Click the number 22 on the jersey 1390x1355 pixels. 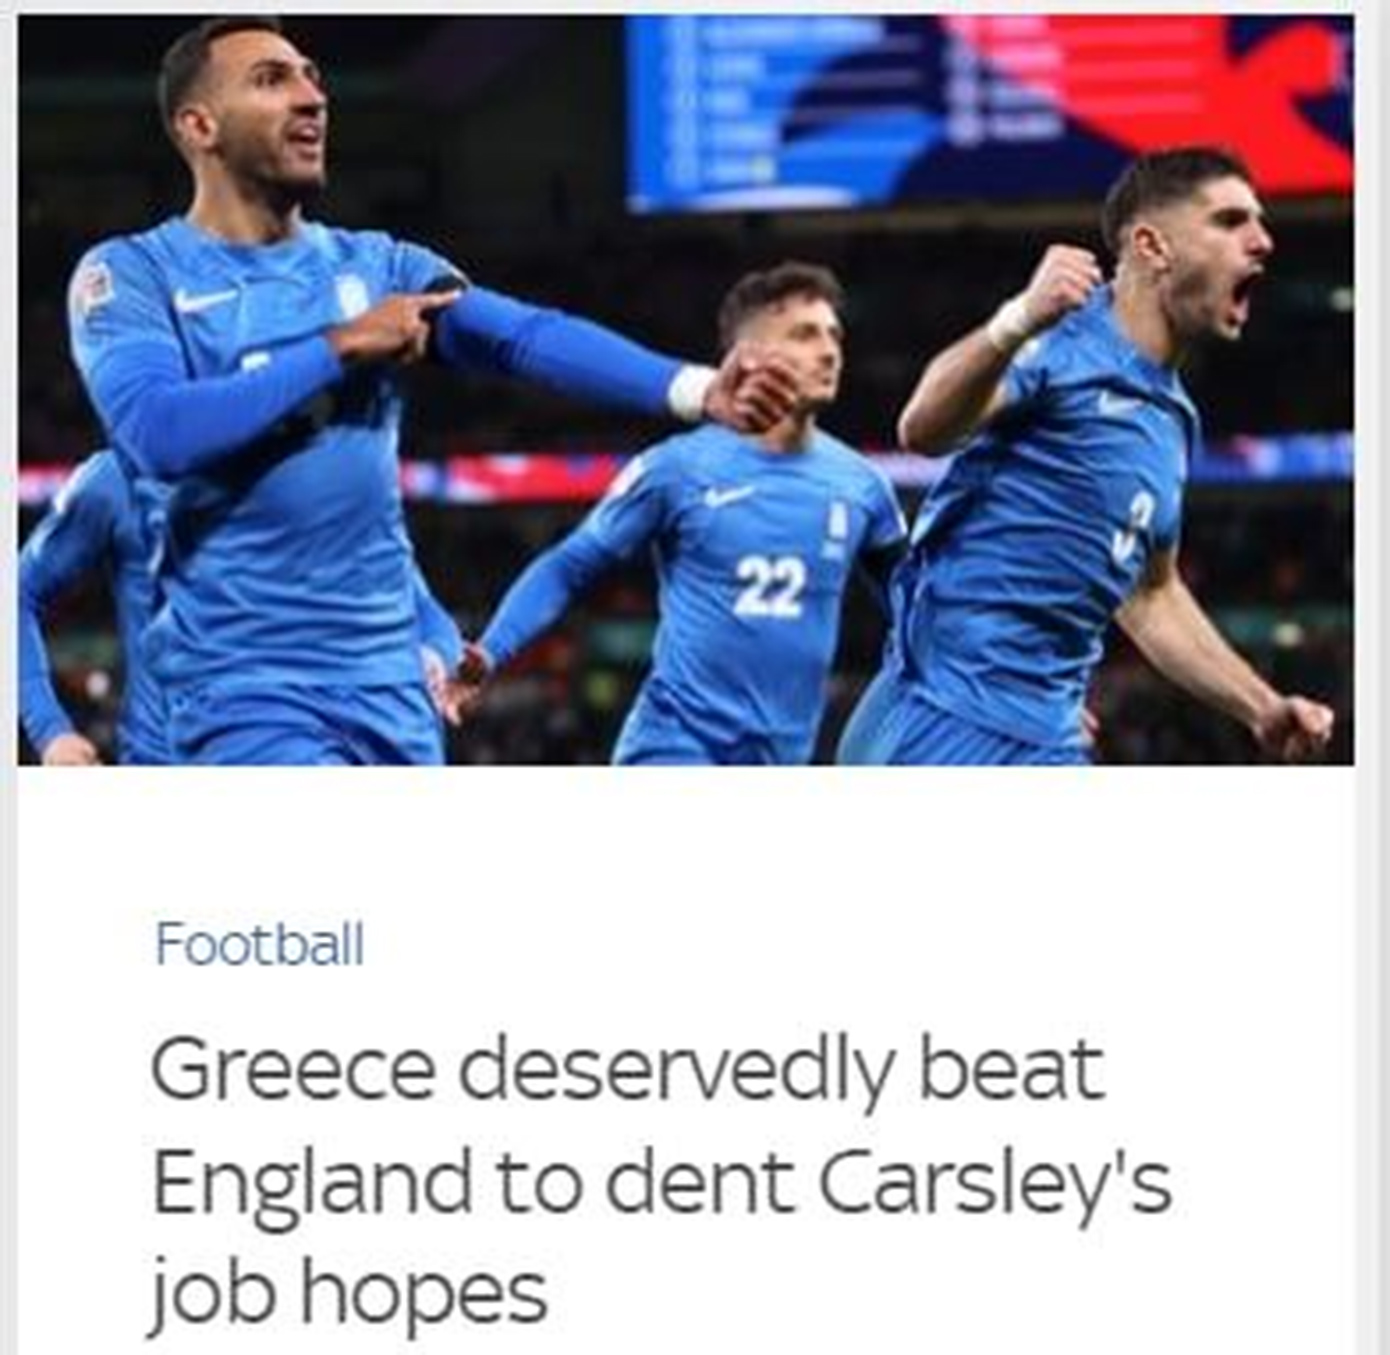(770, 586)
